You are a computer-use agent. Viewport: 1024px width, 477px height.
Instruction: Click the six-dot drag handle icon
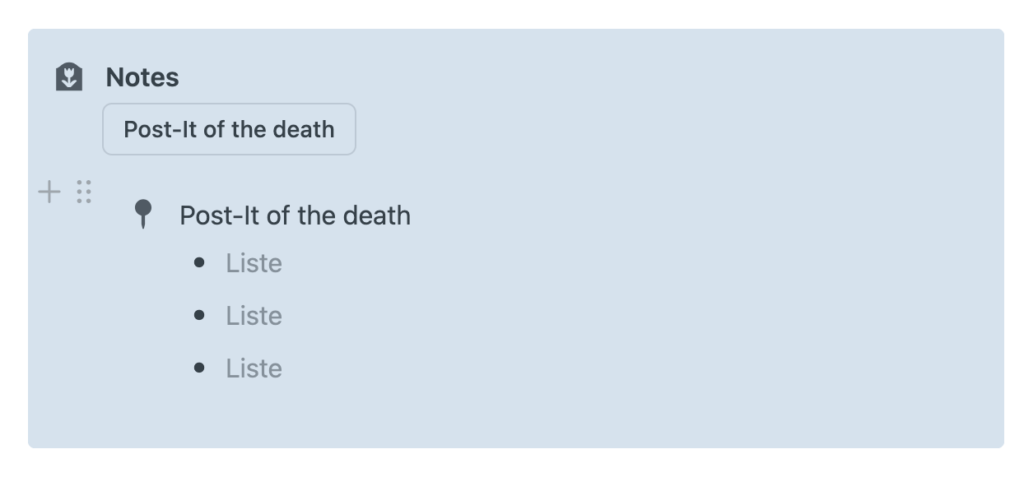[84, 191]
